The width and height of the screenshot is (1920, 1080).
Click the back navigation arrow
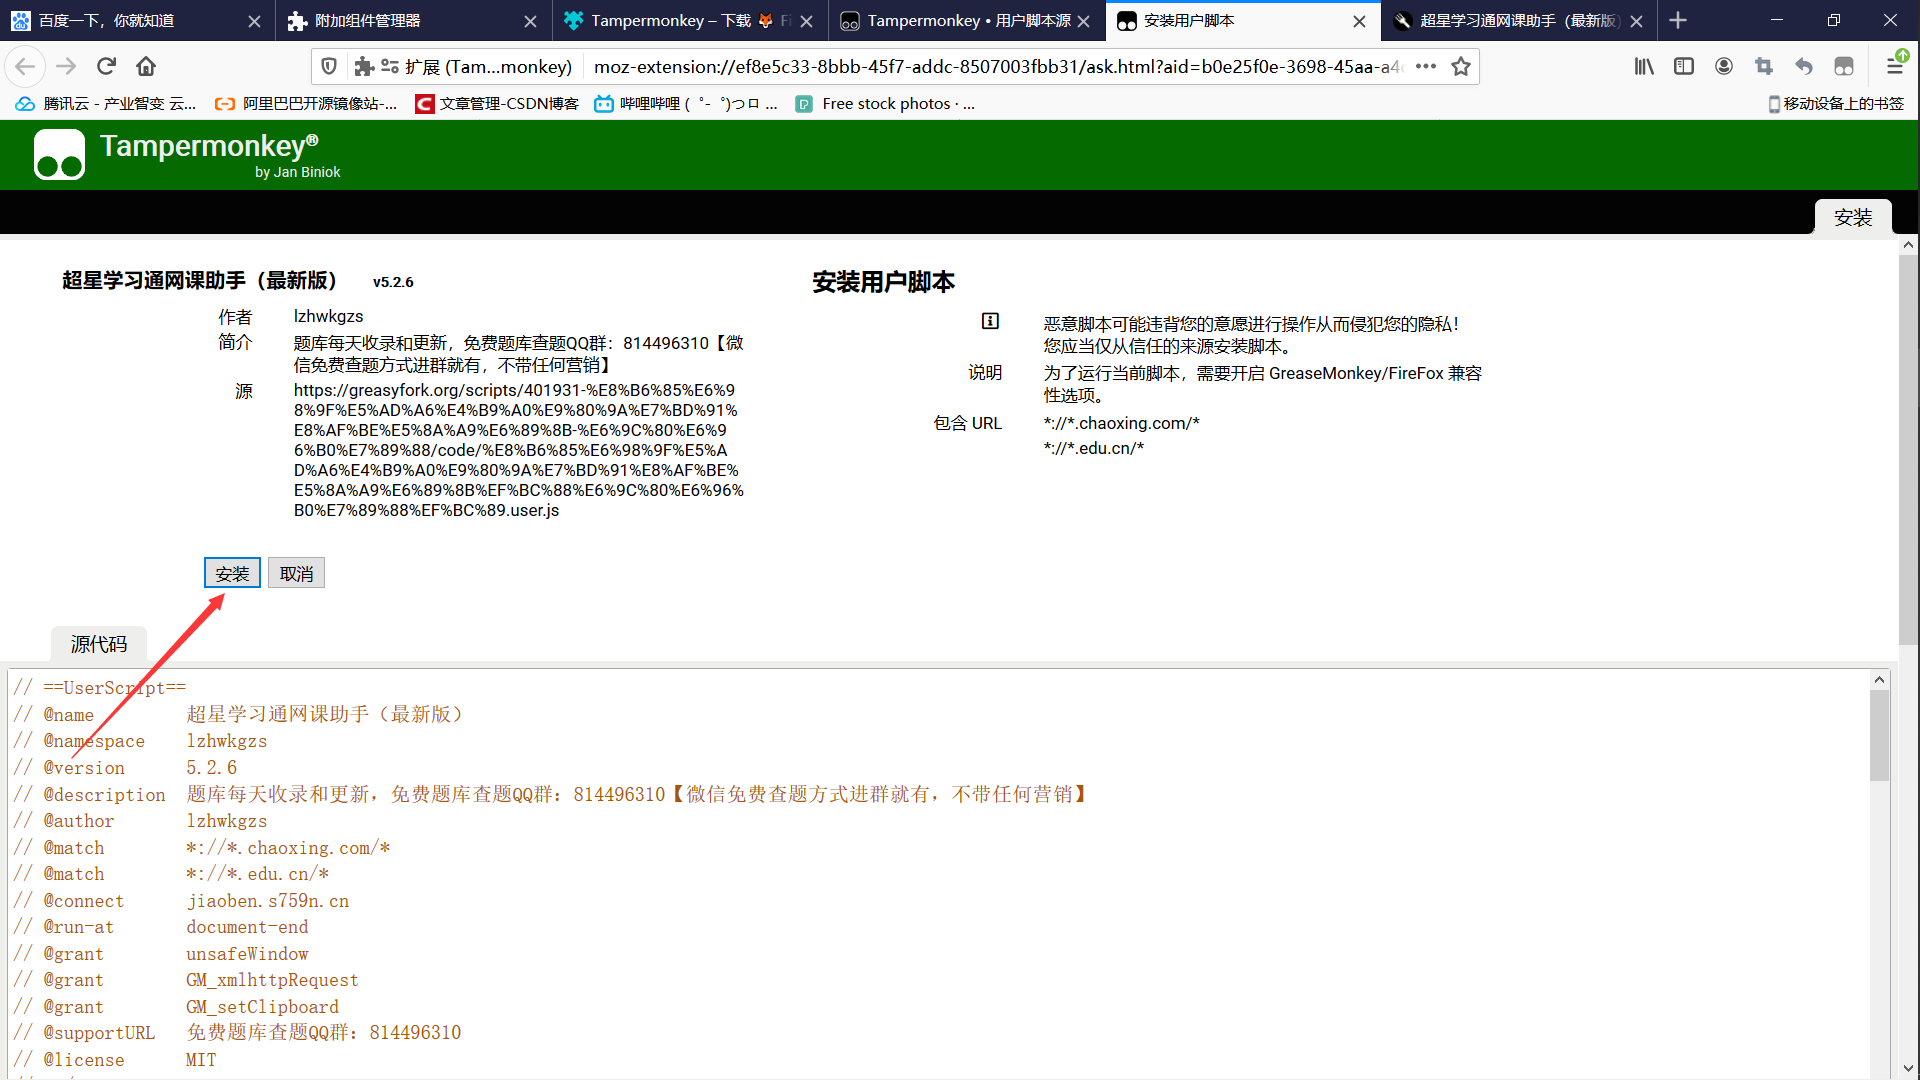click(25, 66)
